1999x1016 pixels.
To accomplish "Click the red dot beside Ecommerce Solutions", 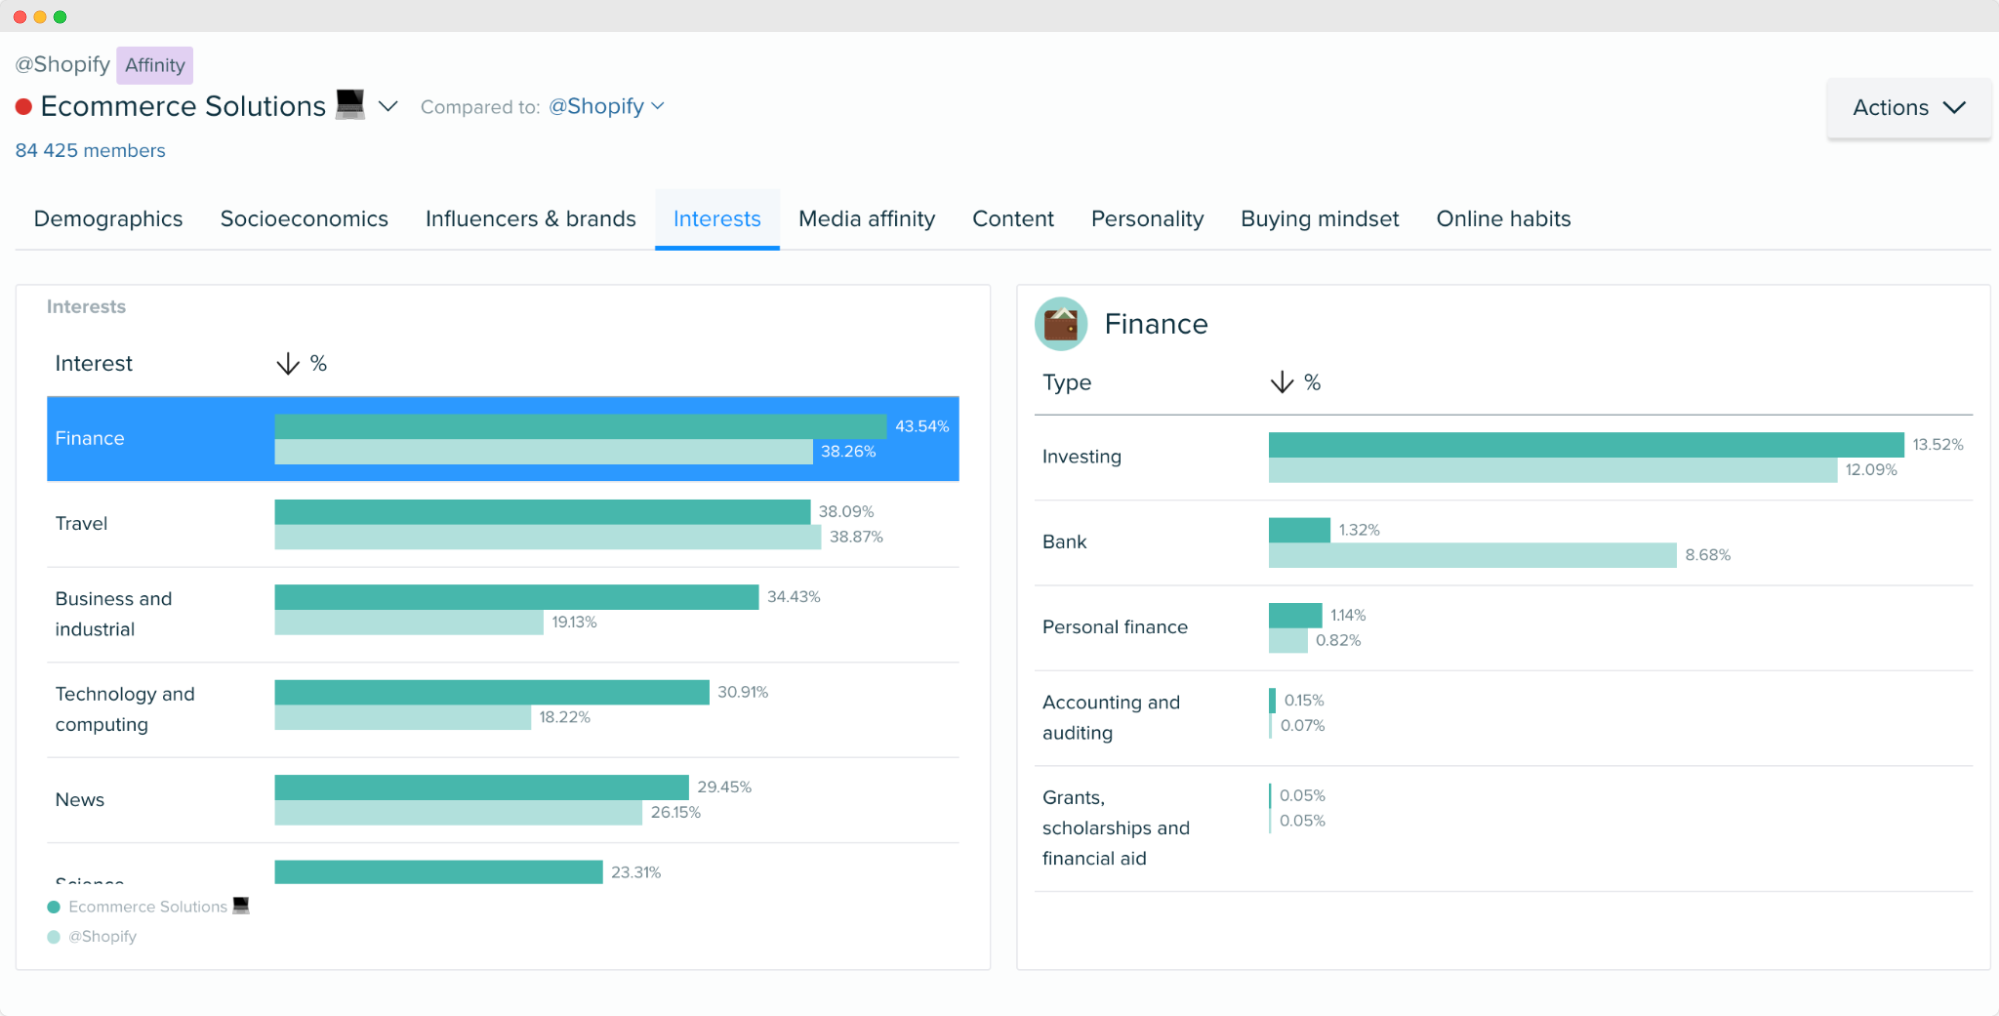I will [x=24, y=106].
